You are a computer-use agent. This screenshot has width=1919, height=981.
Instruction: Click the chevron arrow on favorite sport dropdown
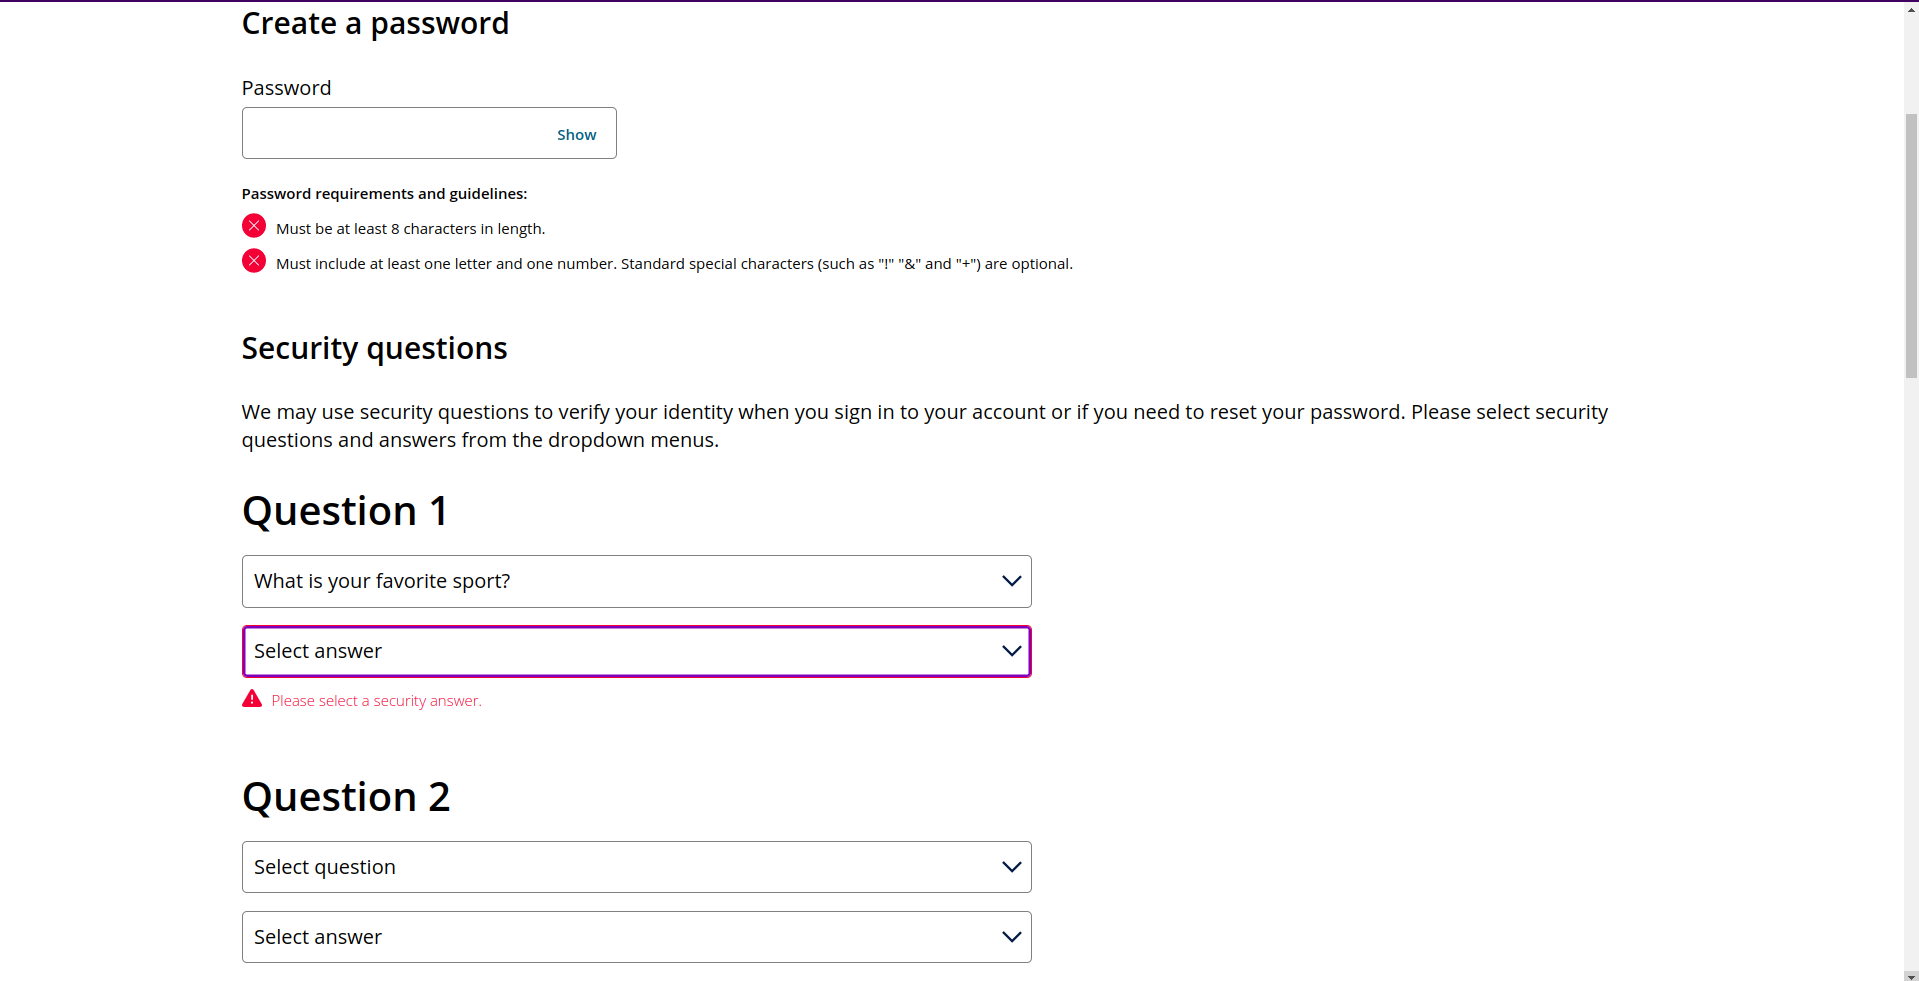[1011, 581]
